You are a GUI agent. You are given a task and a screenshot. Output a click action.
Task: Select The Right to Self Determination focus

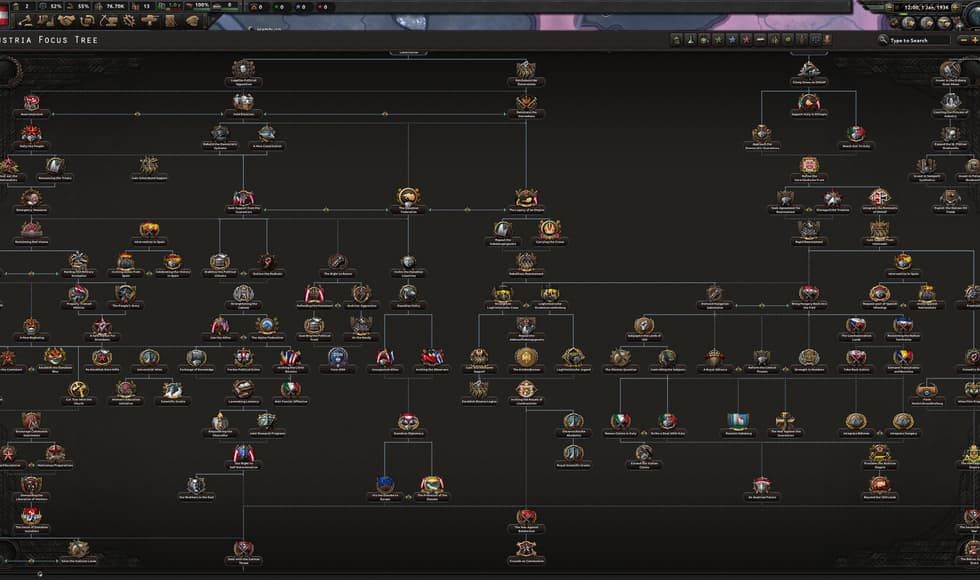[243, 457]
